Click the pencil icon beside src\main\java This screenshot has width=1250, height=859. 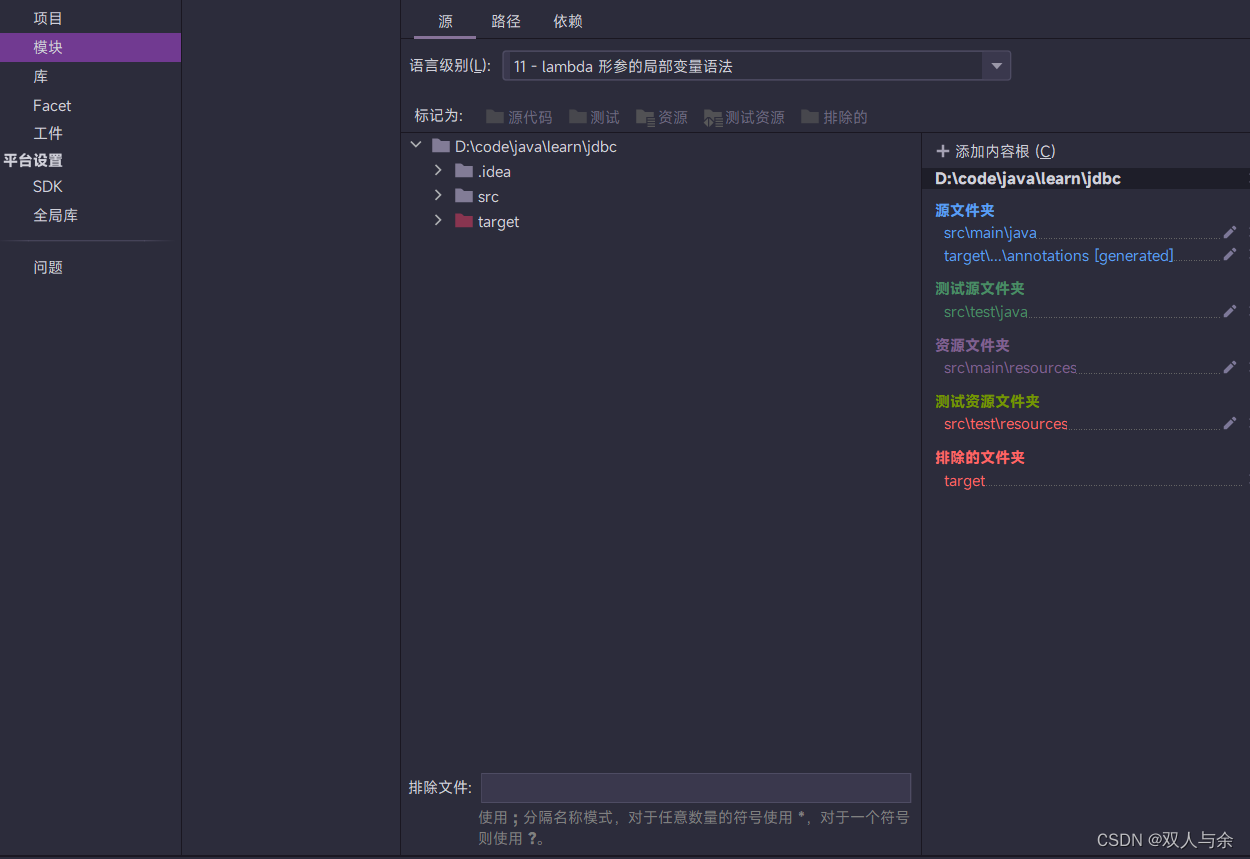point(1229,231)
